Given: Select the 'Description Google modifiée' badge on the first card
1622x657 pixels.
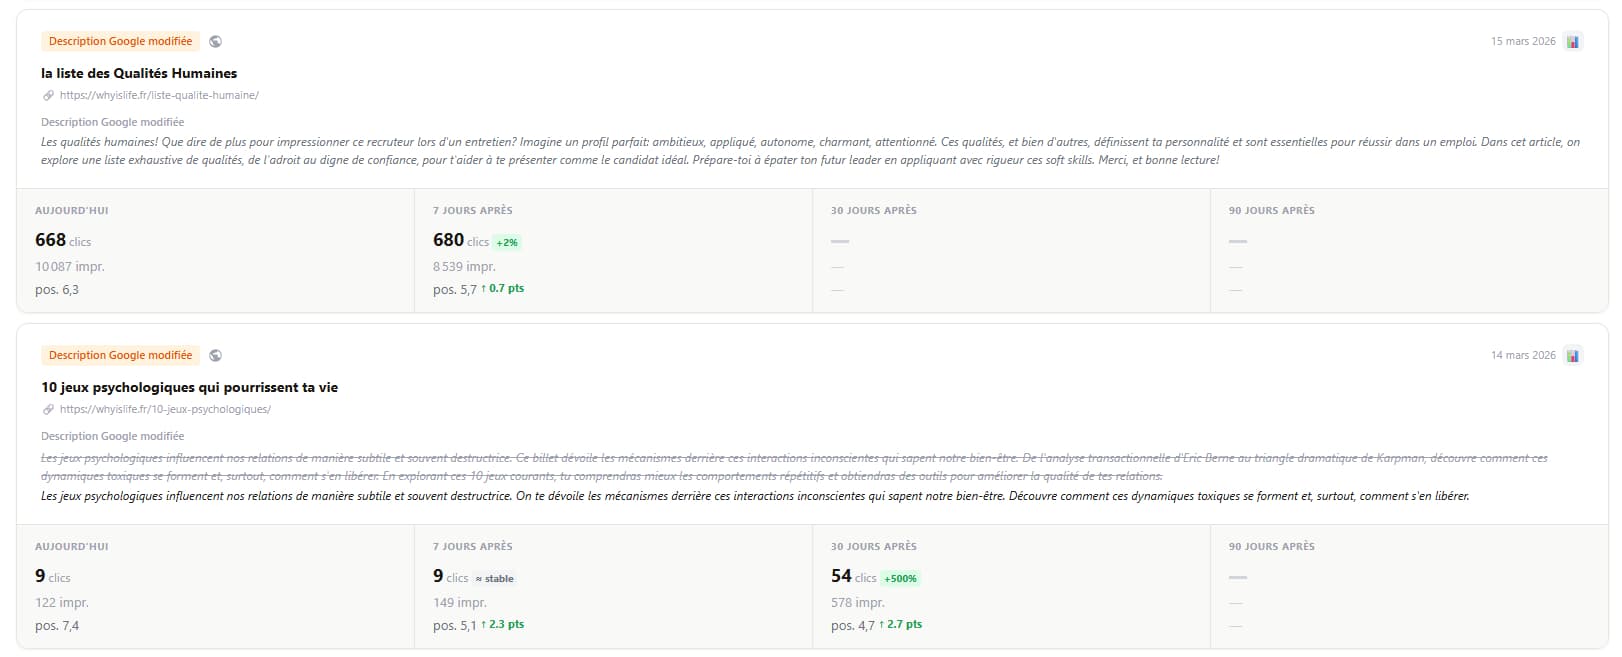Looking at the screenshot, I should pyautogui.click(x=120, y=41).
